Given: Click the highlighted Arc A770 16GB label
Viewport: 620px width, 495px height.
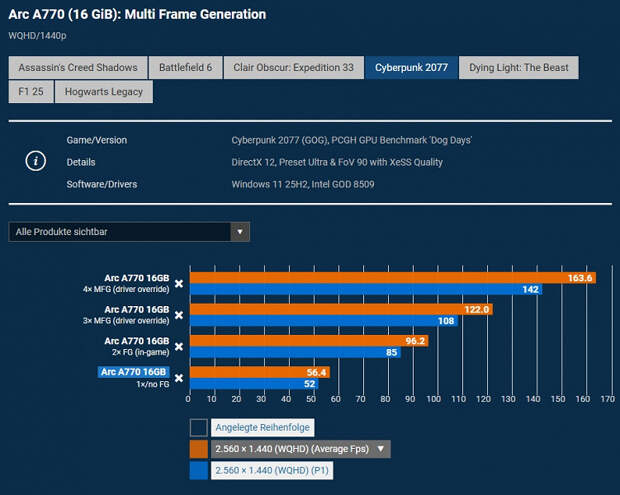Looking at the screenshot, I should [x=133, y=372].
